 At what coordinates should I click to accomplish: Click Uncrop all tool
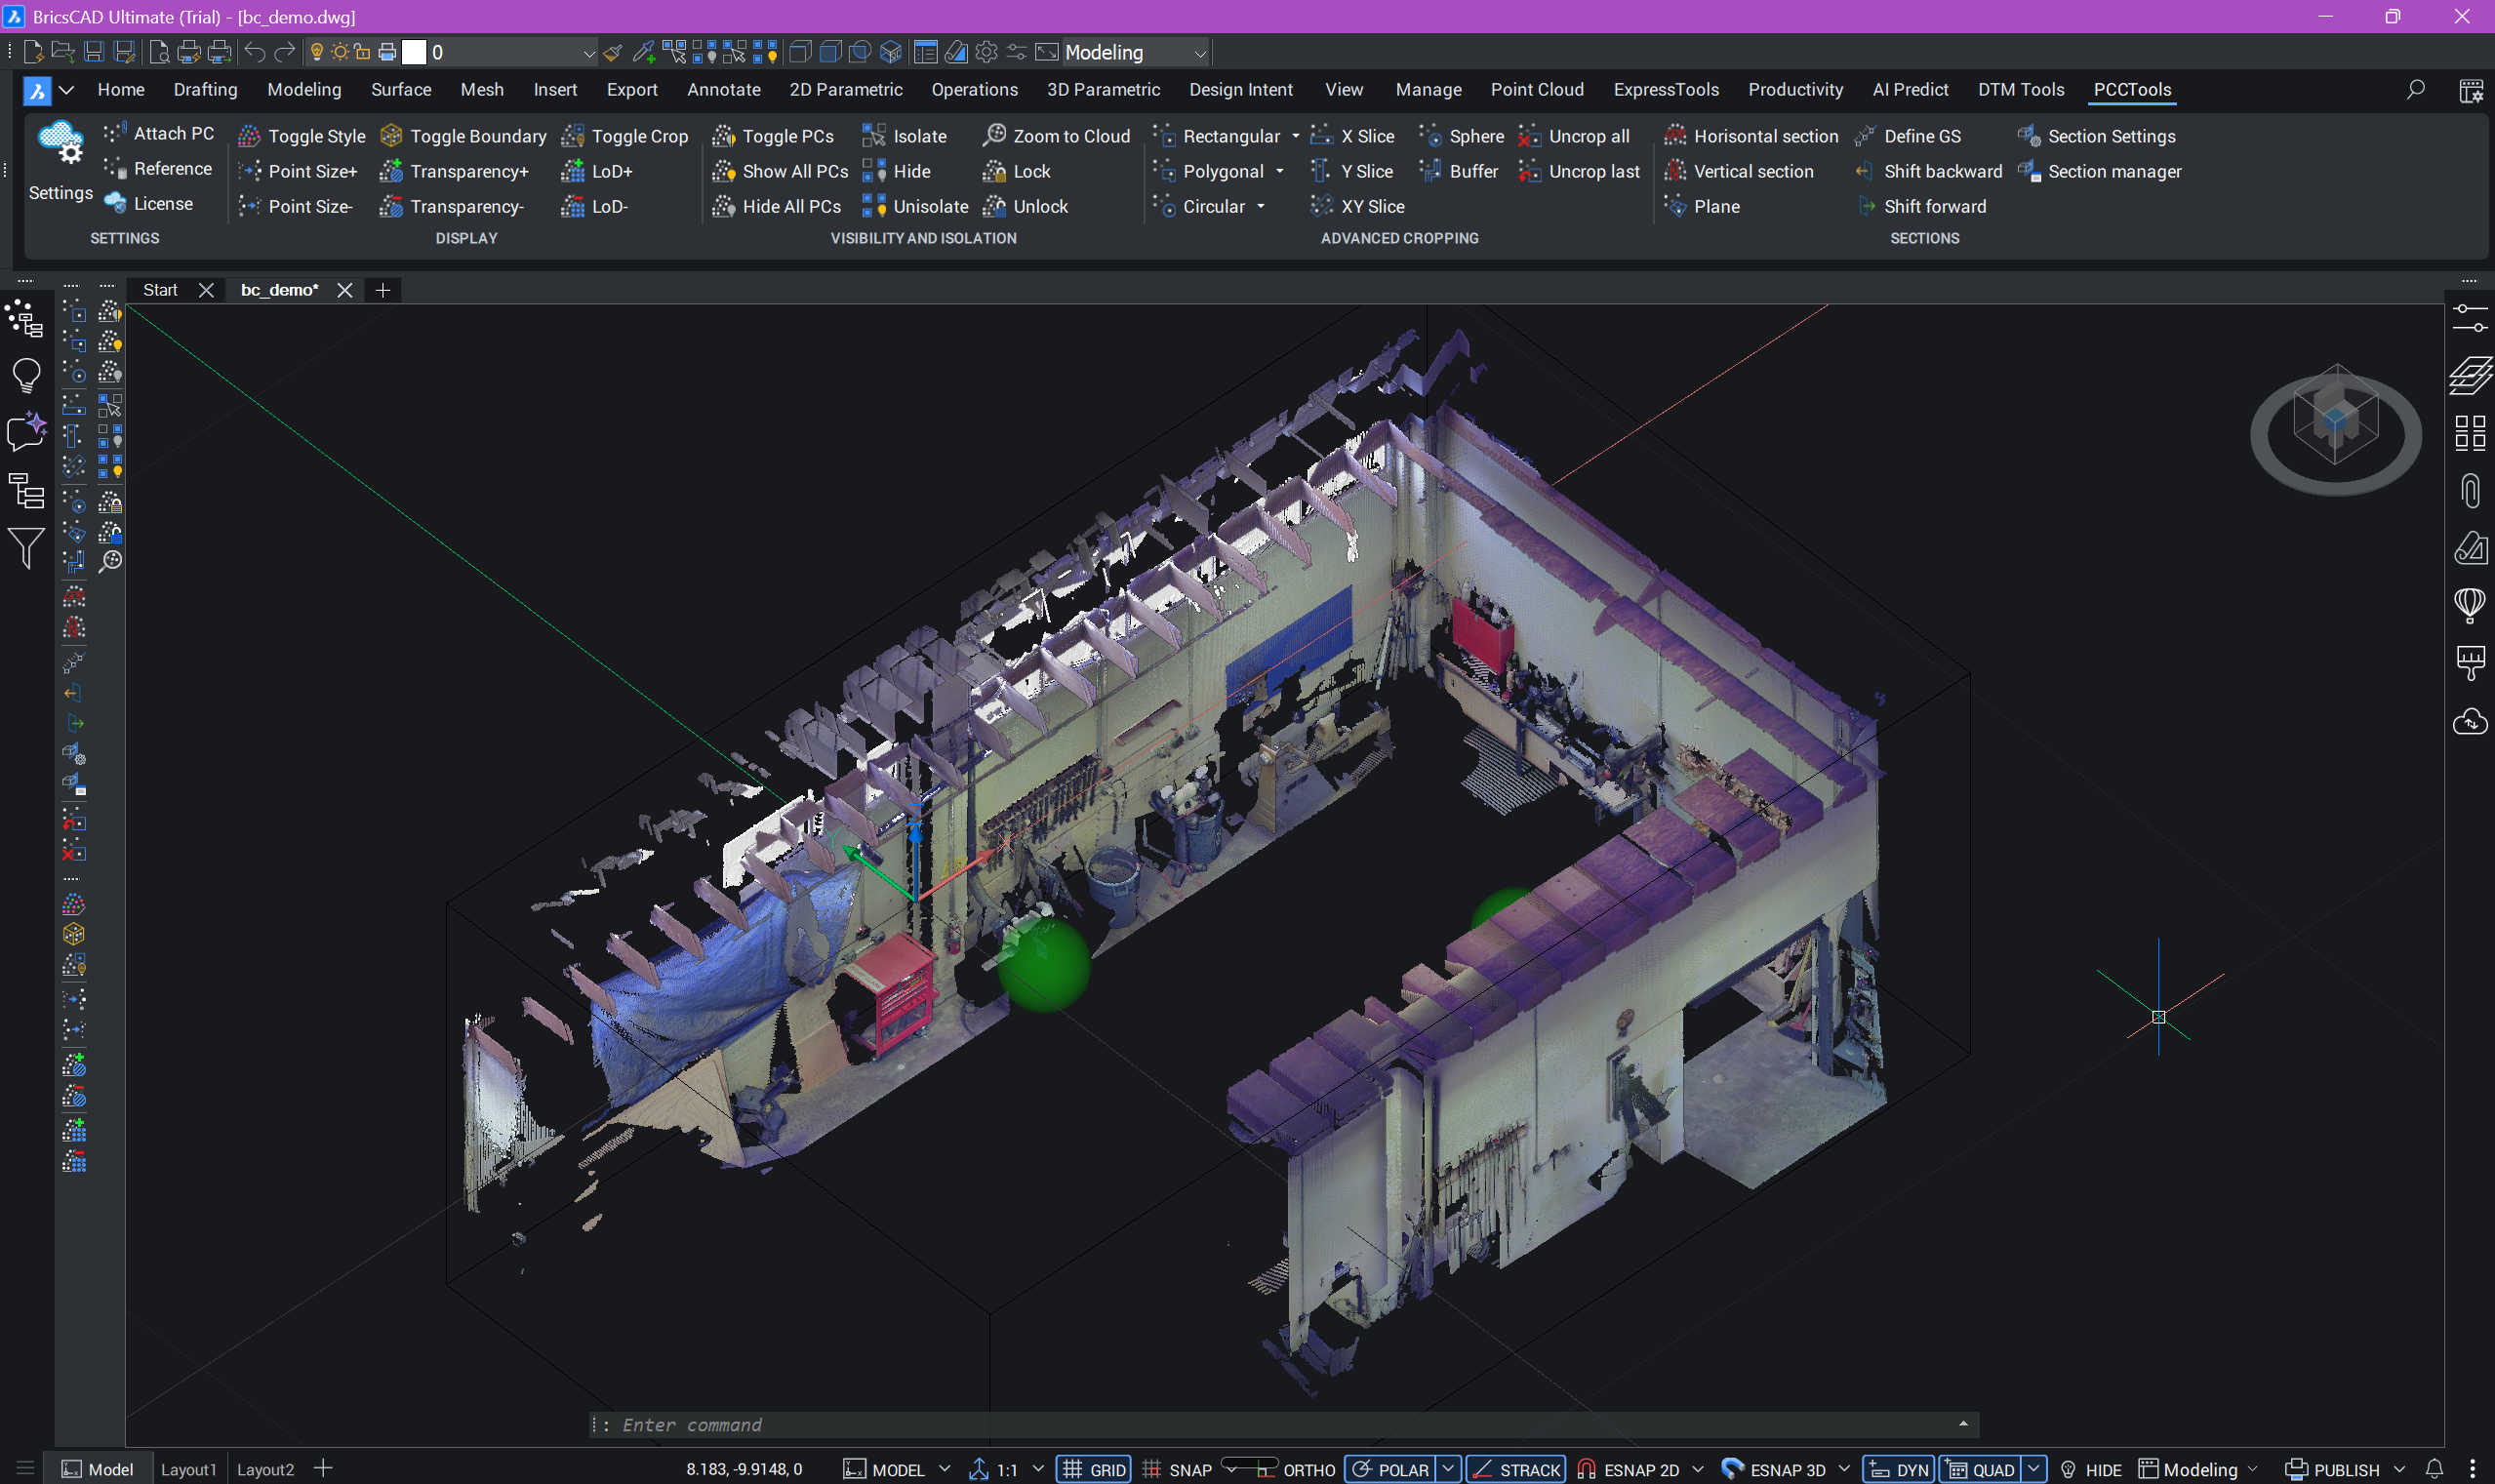(1573, 136)
